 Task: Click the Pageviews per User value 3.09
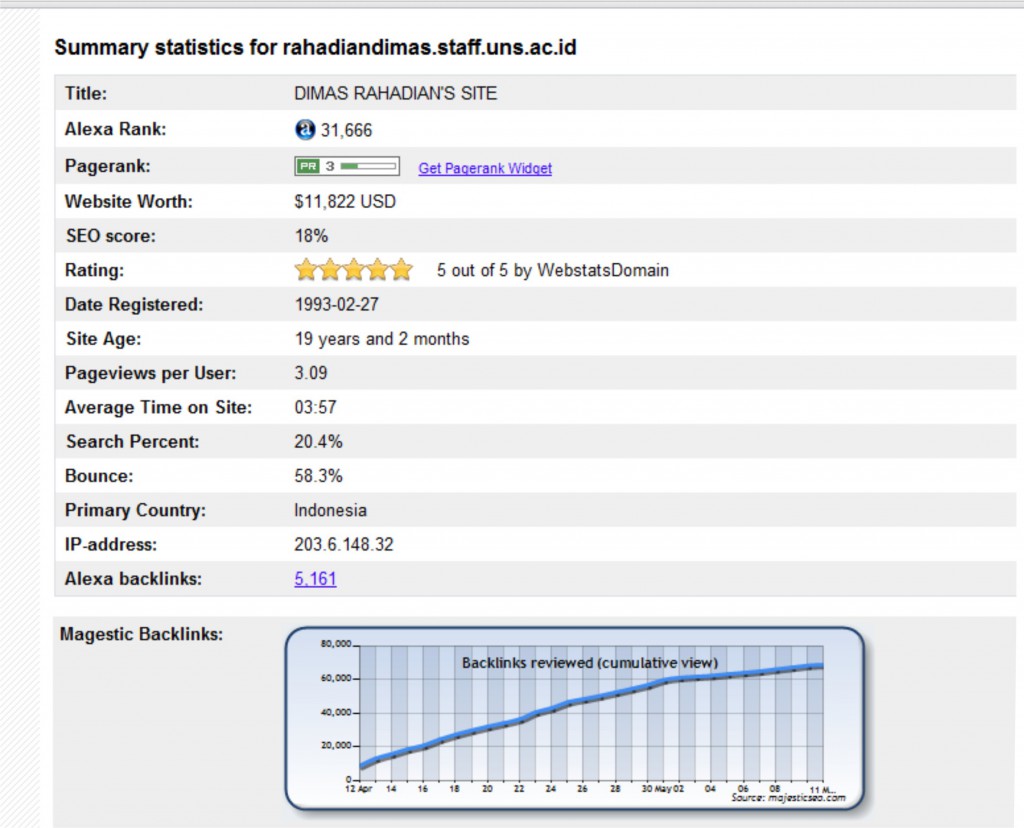coord(311,373)
